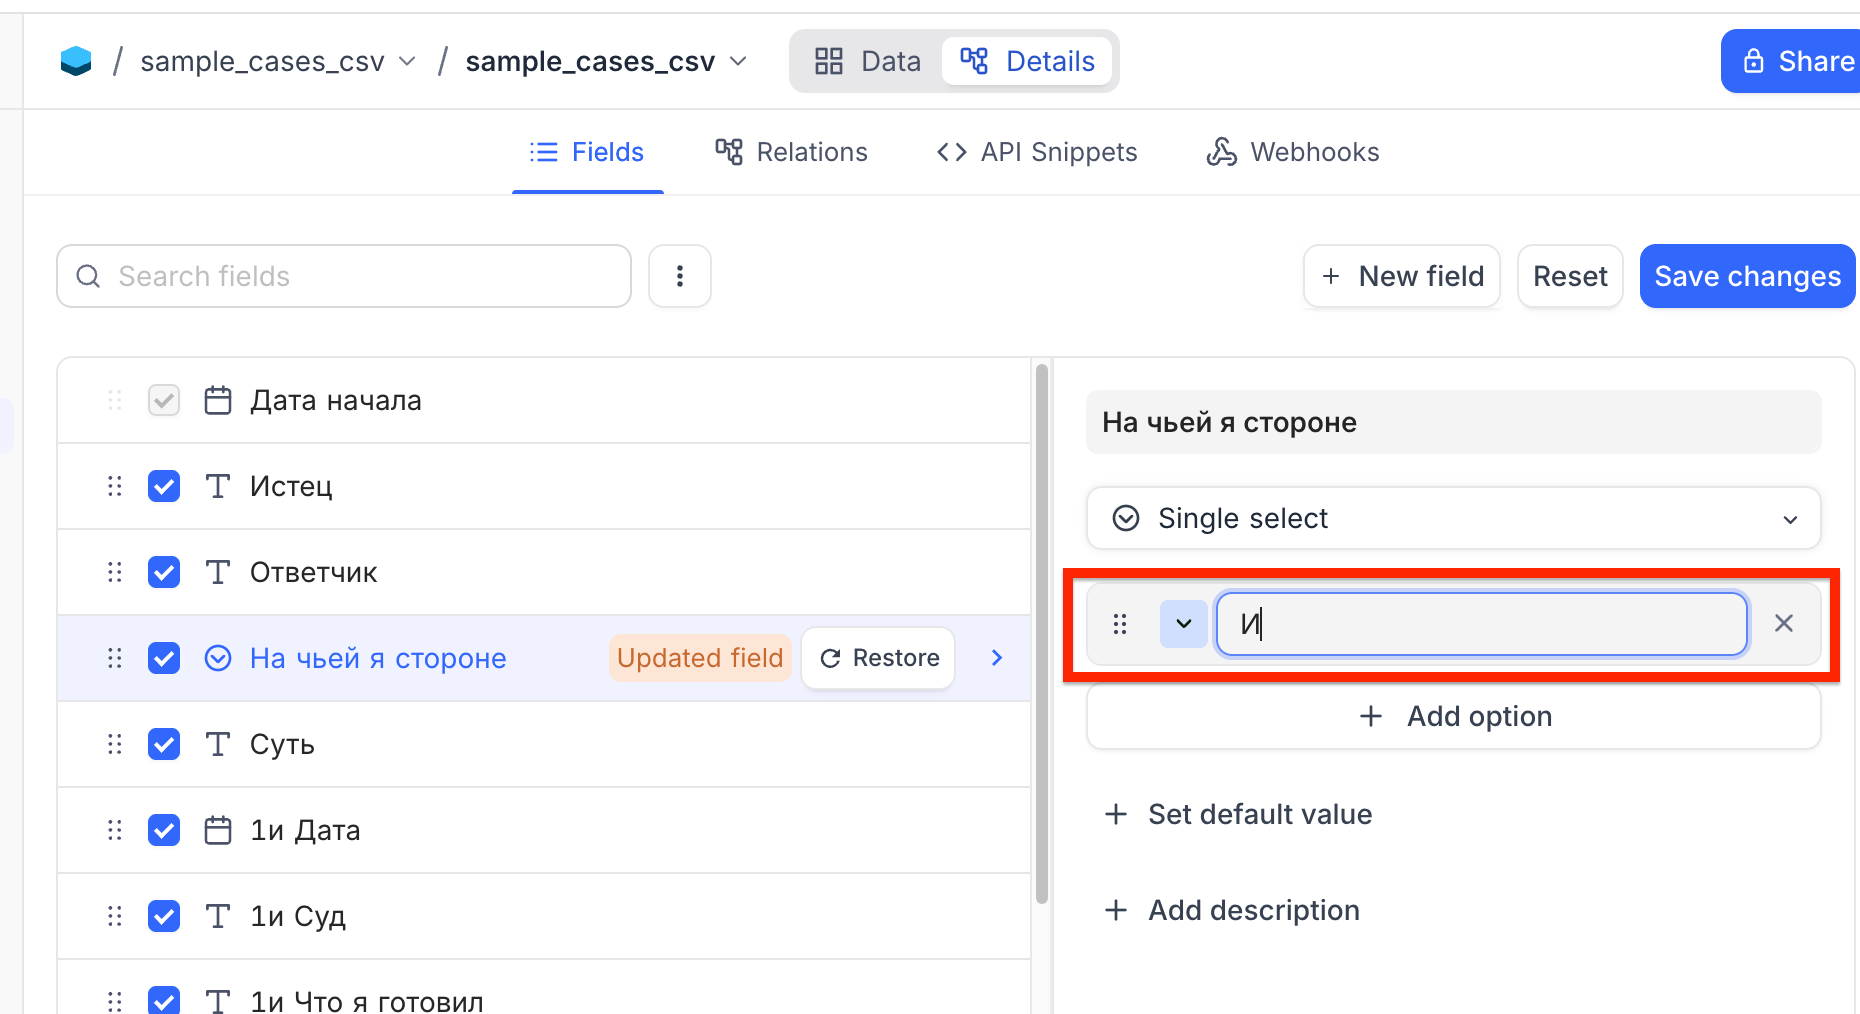Toggle the Дата начала checkbox
The height and width of the screenshot is (1014, 1860).
point(164,400)
